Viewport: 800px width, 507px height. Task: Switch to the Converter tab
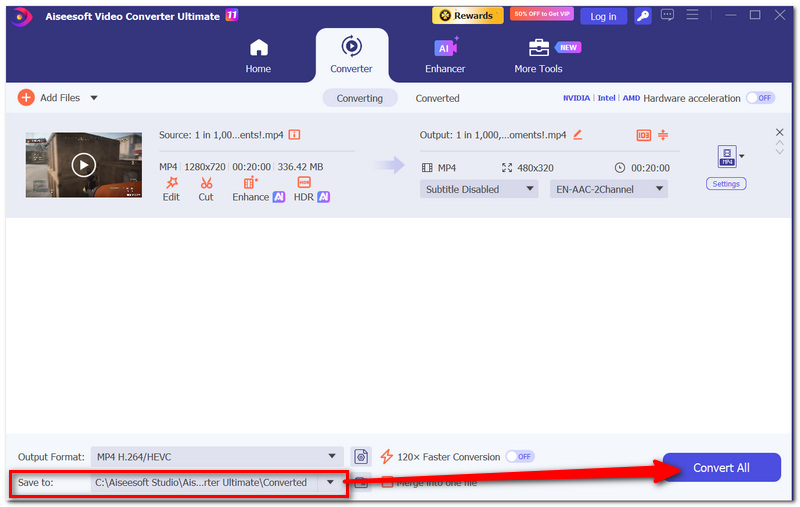[x=351, y=55]
